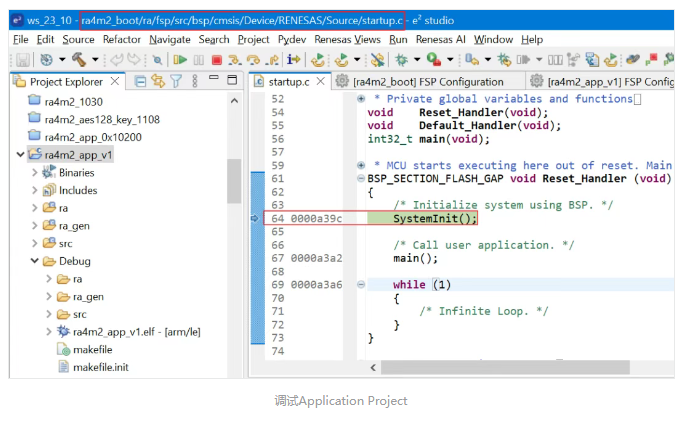
Task: Open the File menu
Action: pyautogui.click(x=20, y=40)
